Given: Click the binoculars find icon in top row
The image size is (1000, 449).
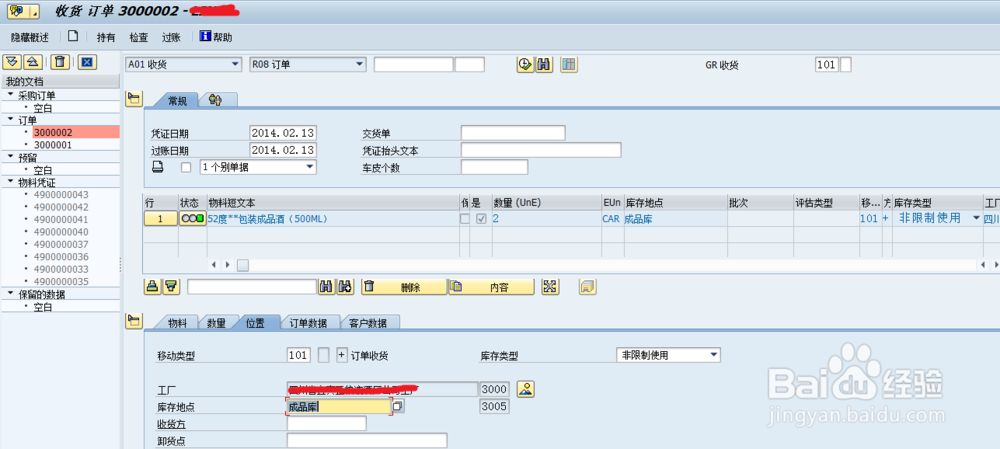Looking at the screenshot, I should (x=544, y=64).
